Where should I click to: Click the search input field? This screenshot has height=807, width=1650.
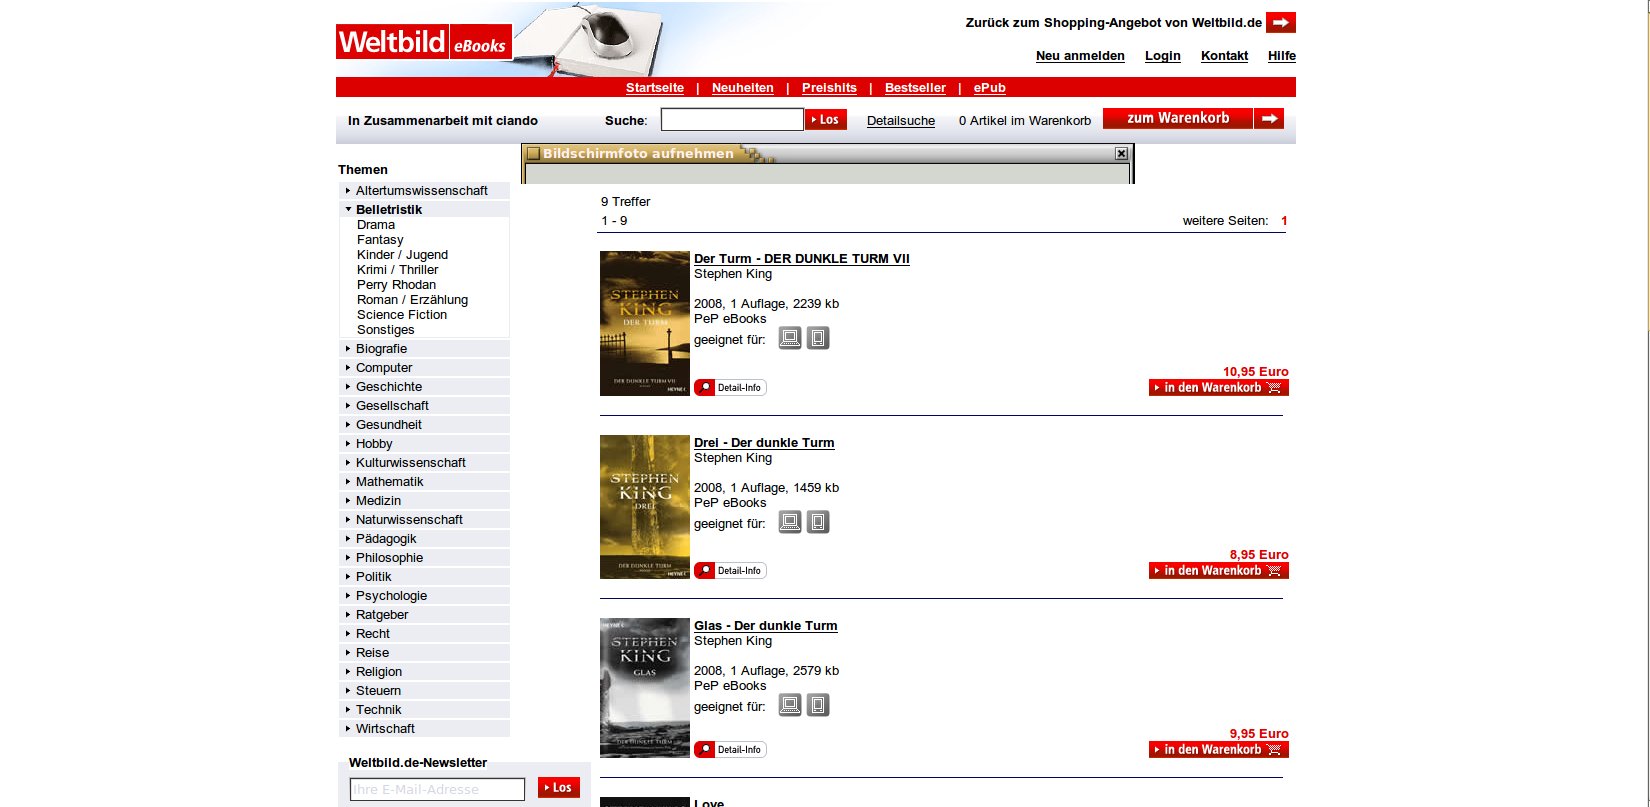[x=732, y=120]
